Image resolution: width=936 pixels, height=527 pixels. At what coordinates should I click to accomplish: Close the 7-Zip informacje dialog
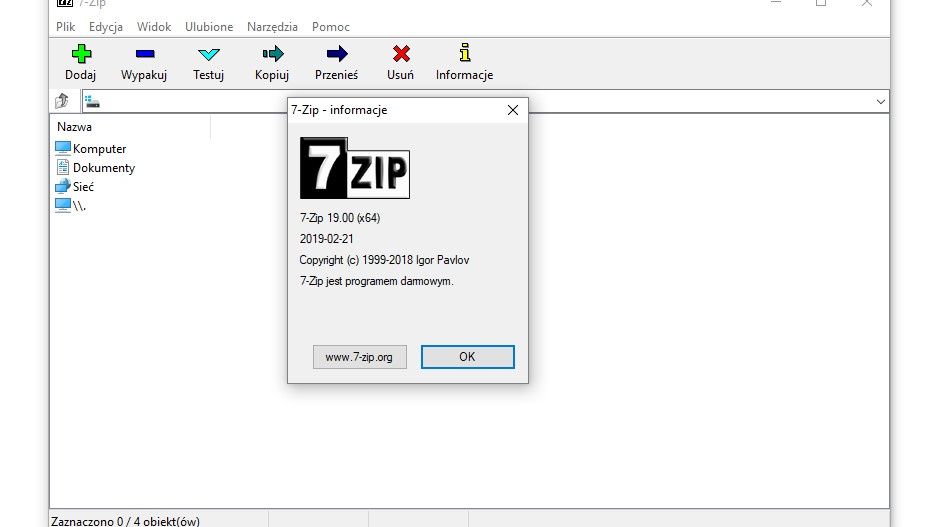(513, 110)
